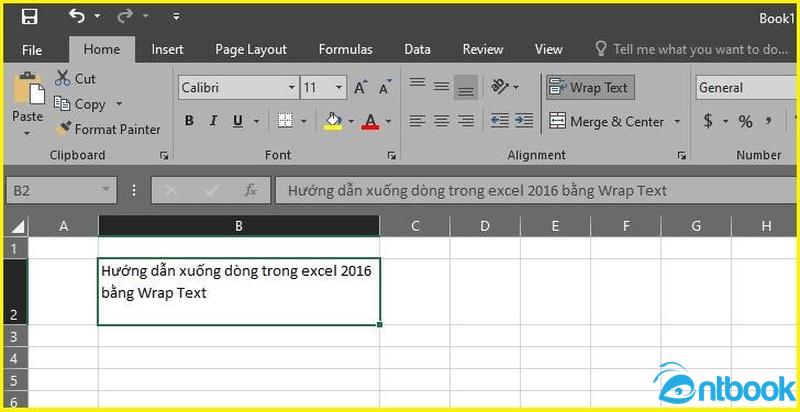
Task: Toggle Bold formatting
Action: (x=189, y=121)
